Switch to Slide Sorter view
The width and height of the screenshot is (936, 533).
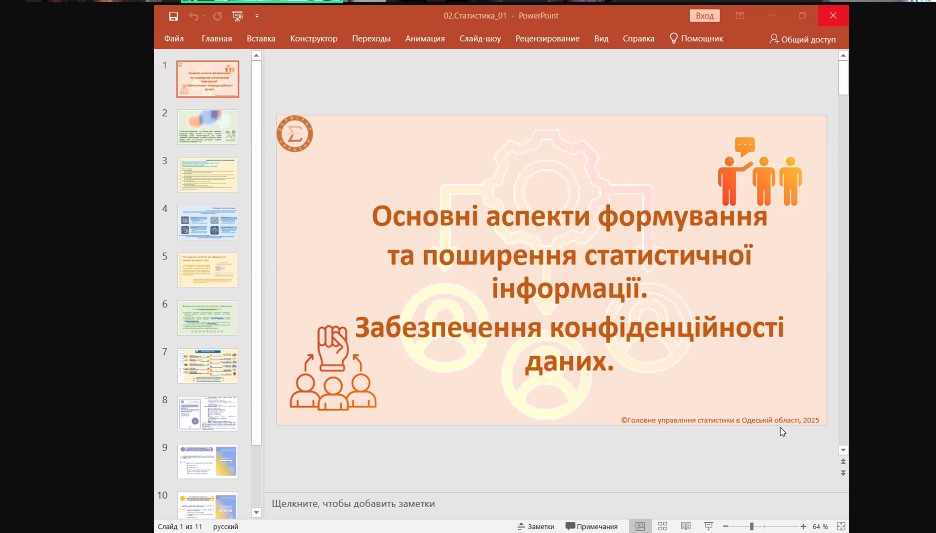click(662, 526)
